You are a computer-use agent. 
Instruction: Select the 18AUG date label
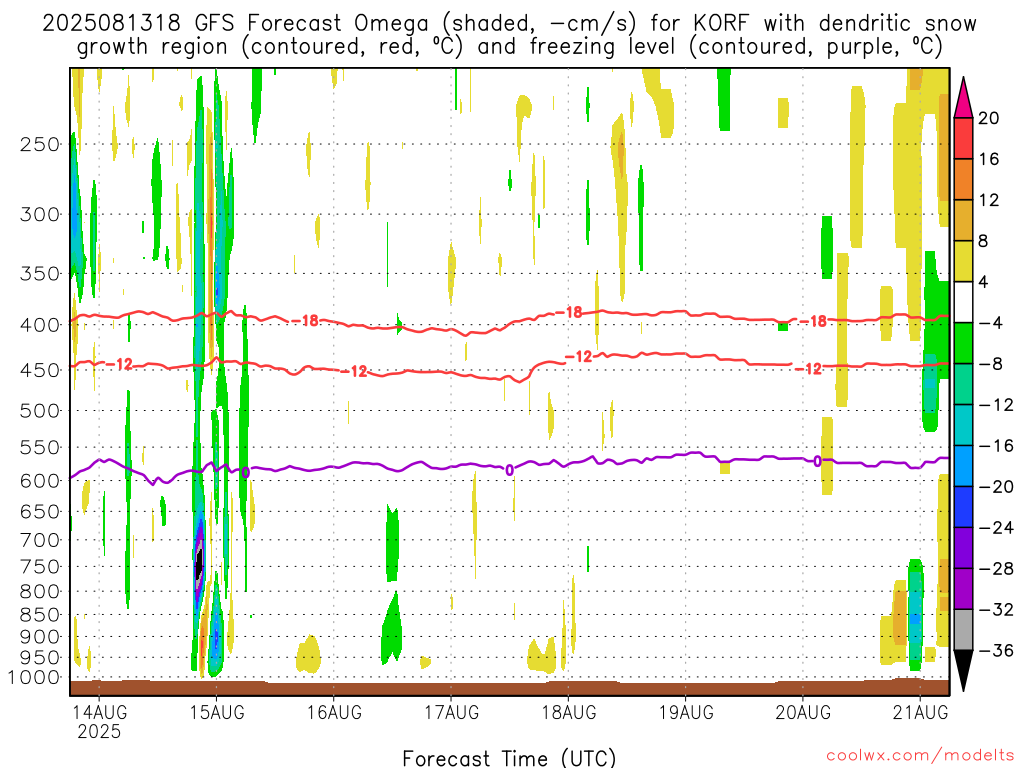point(569,712)
